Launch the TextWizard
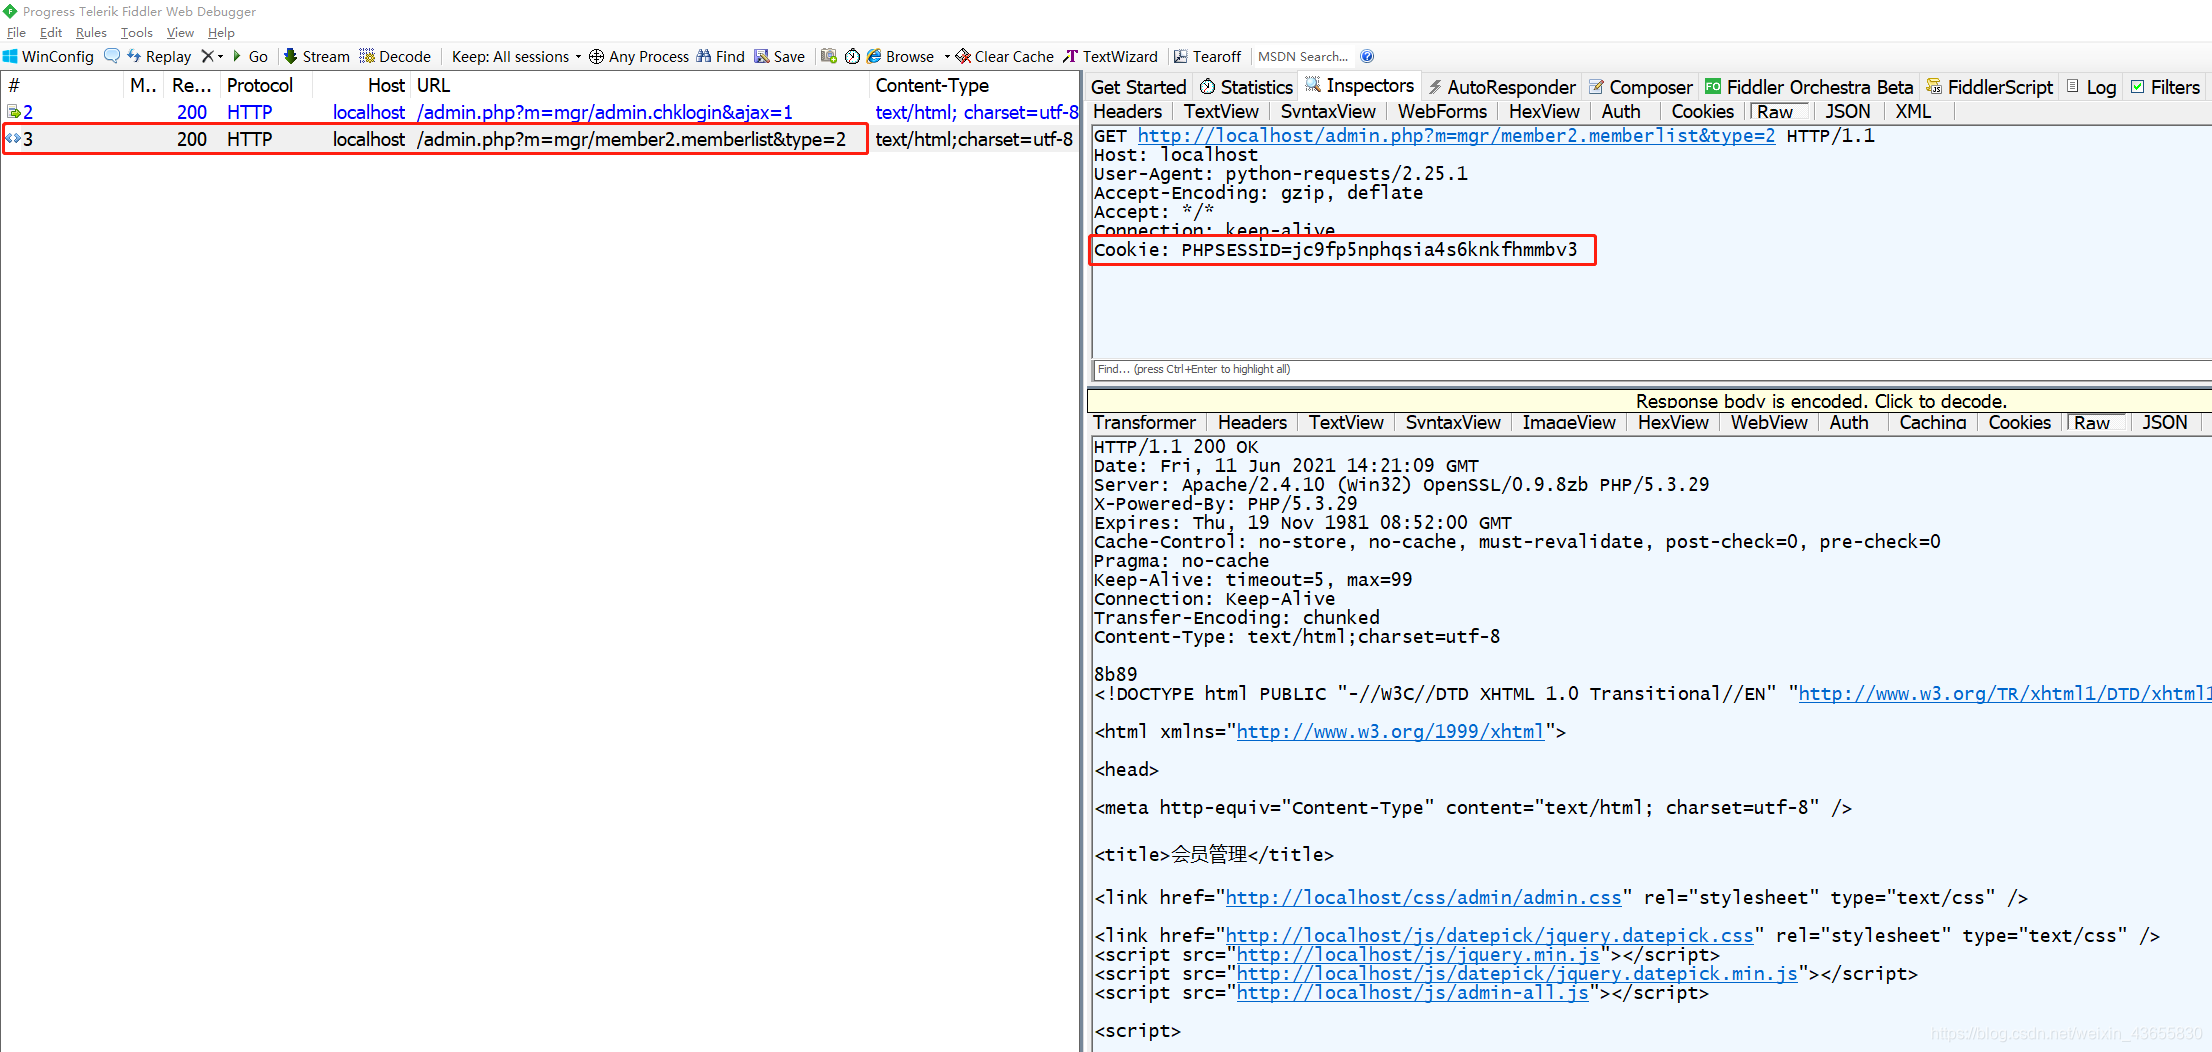This screenshot has height=1052, width=2212. pyautogui.click(x=1110, y=56)
